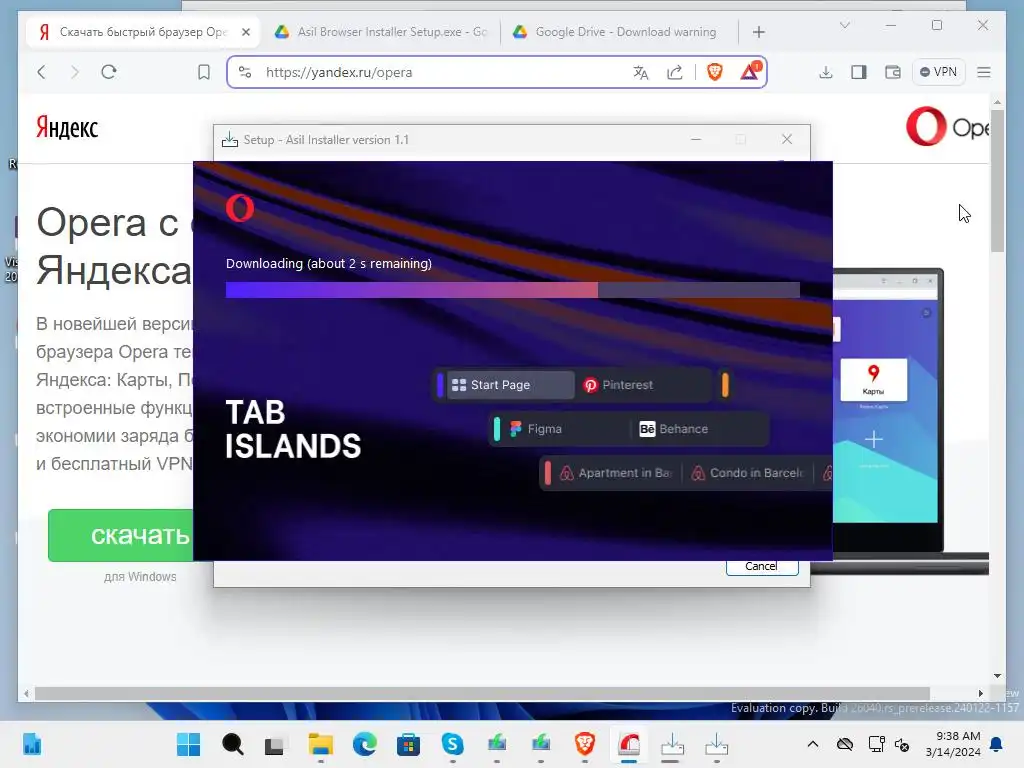
Task: Open Skype from taskbar
Action: 453,744
